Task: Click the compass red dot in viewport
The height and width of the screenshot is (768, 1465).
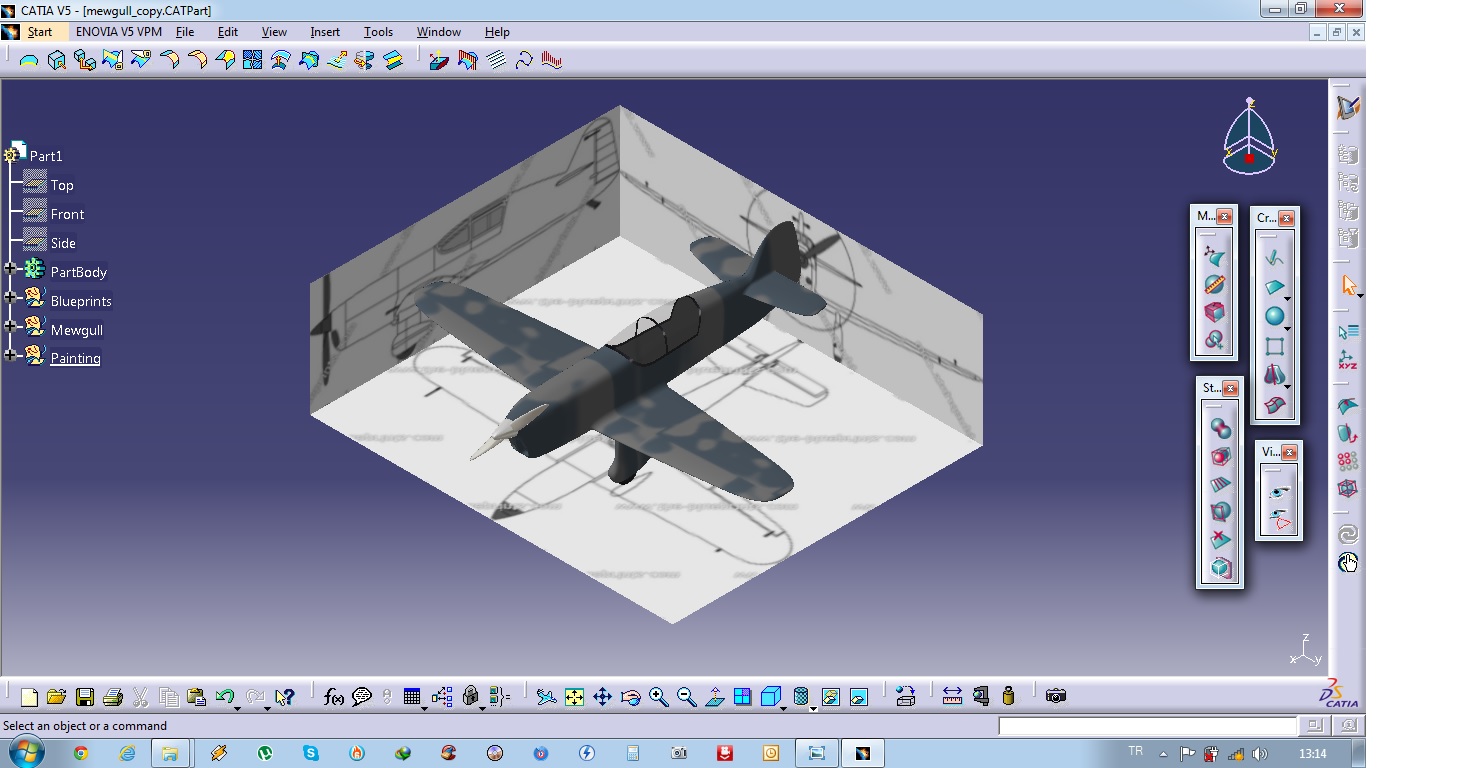Action: tap(1249, 158)
